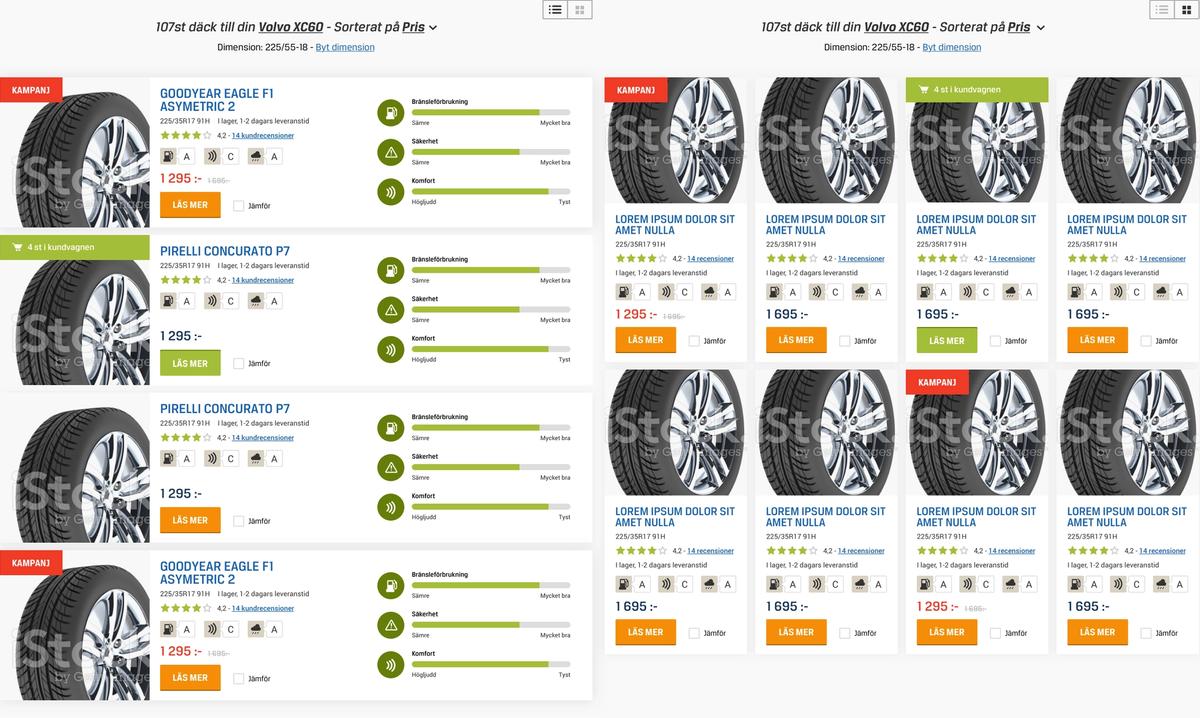The image size is (1200, 718).
Task: Click the cart icon in the grid-view kundvagnen banner
Action: pyautogui.click(x=923, y=89)
